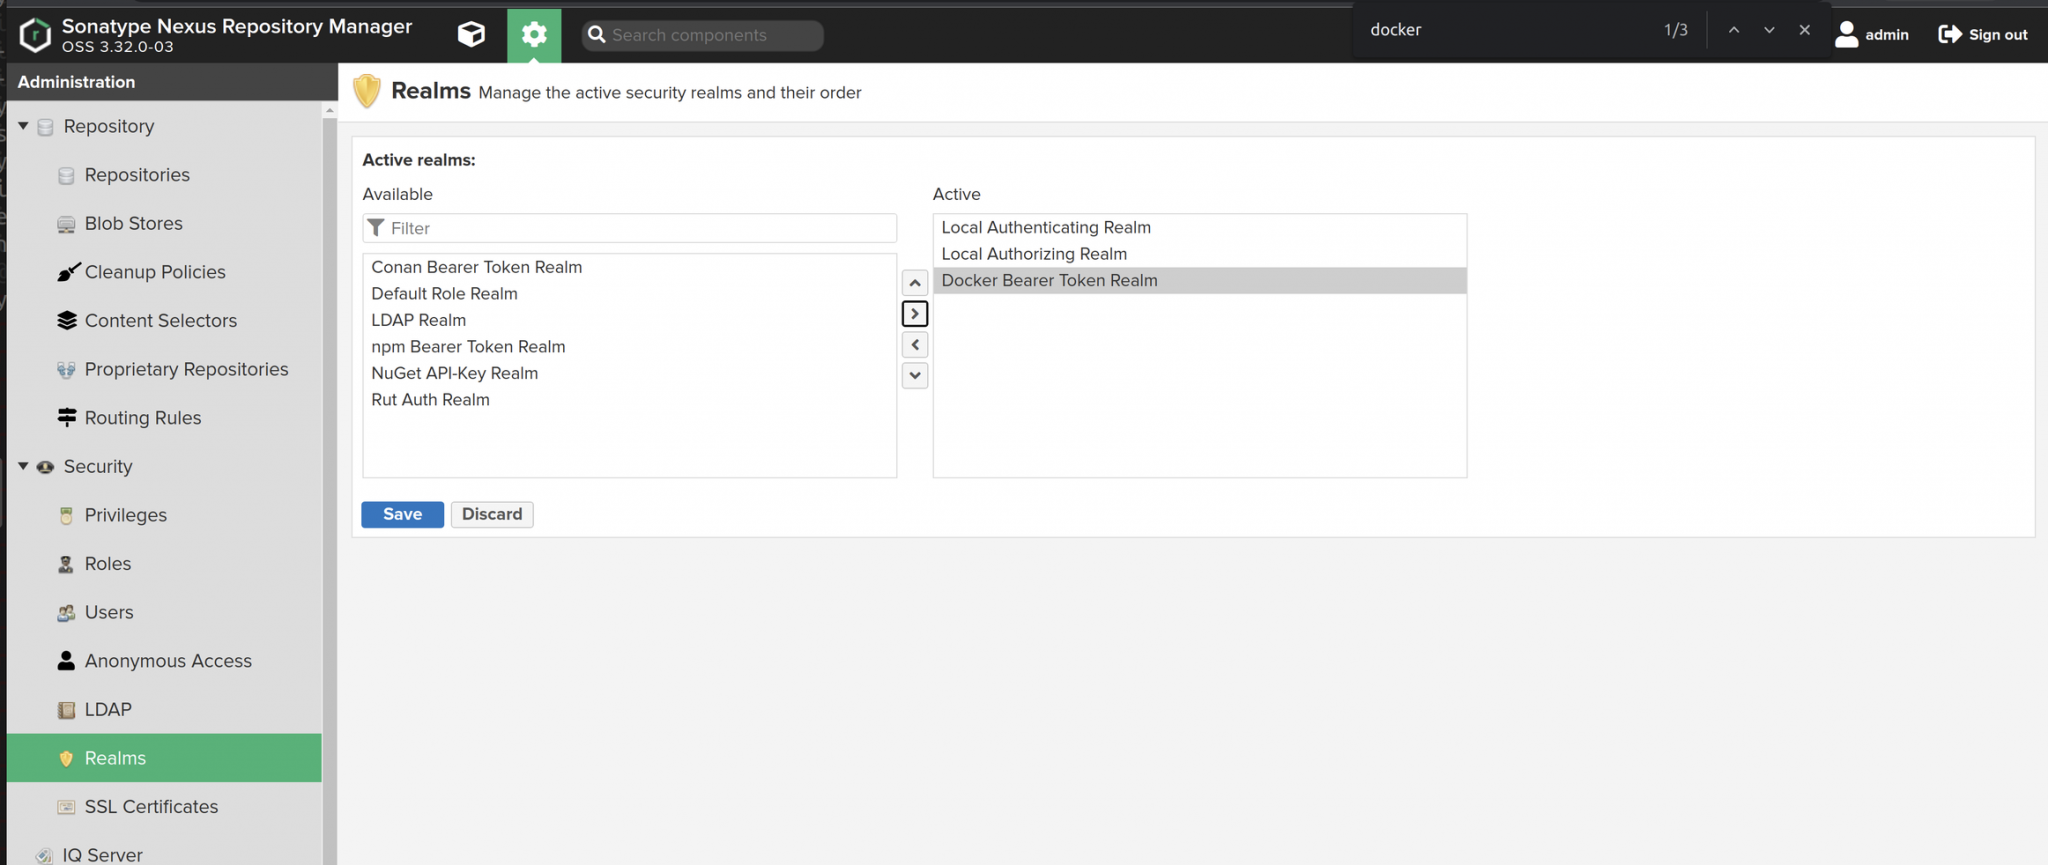Image resolution: width=2048 pixels, height=865 pixels.
Task: Open Cleanup Policies page
Action: 154,272
